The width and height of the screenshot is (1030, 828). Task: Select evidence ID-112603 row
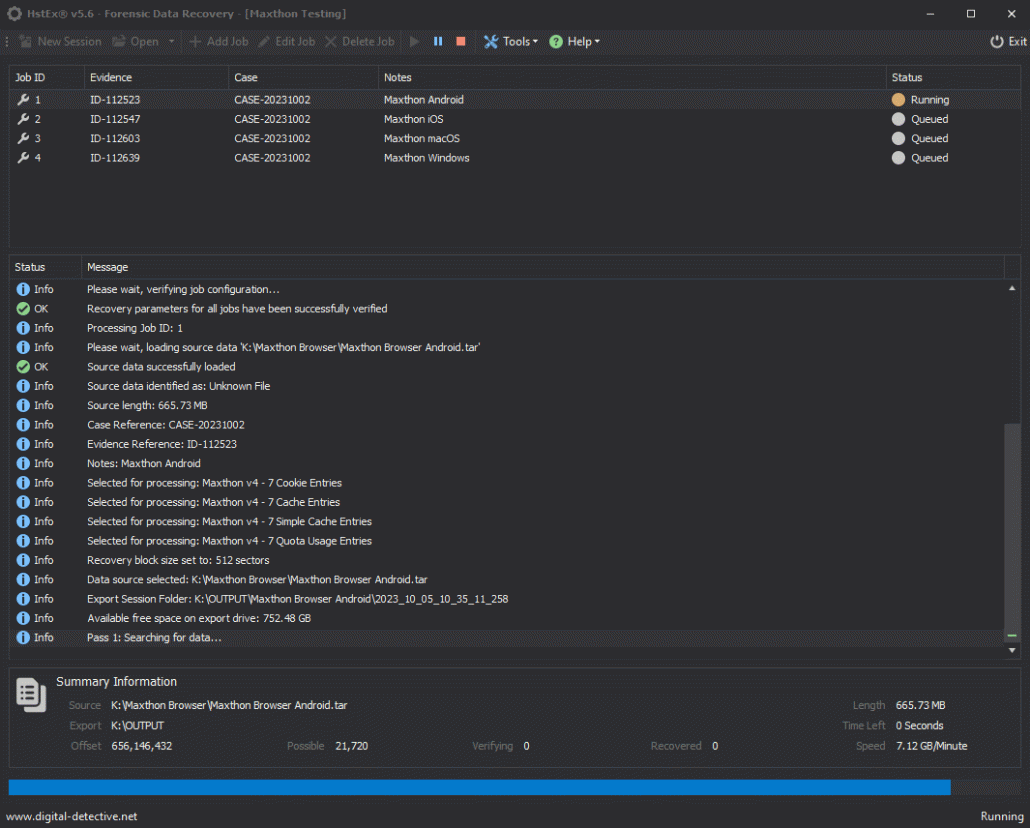click(515, 139)
